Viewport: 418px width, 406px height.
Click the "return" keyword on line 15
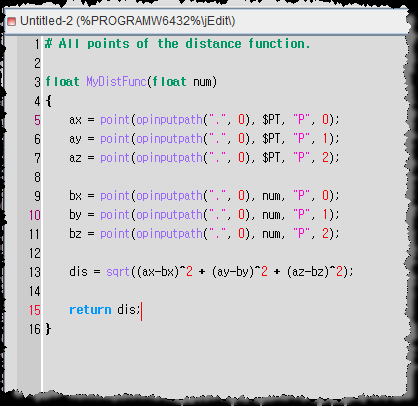(x=90, y=310)
